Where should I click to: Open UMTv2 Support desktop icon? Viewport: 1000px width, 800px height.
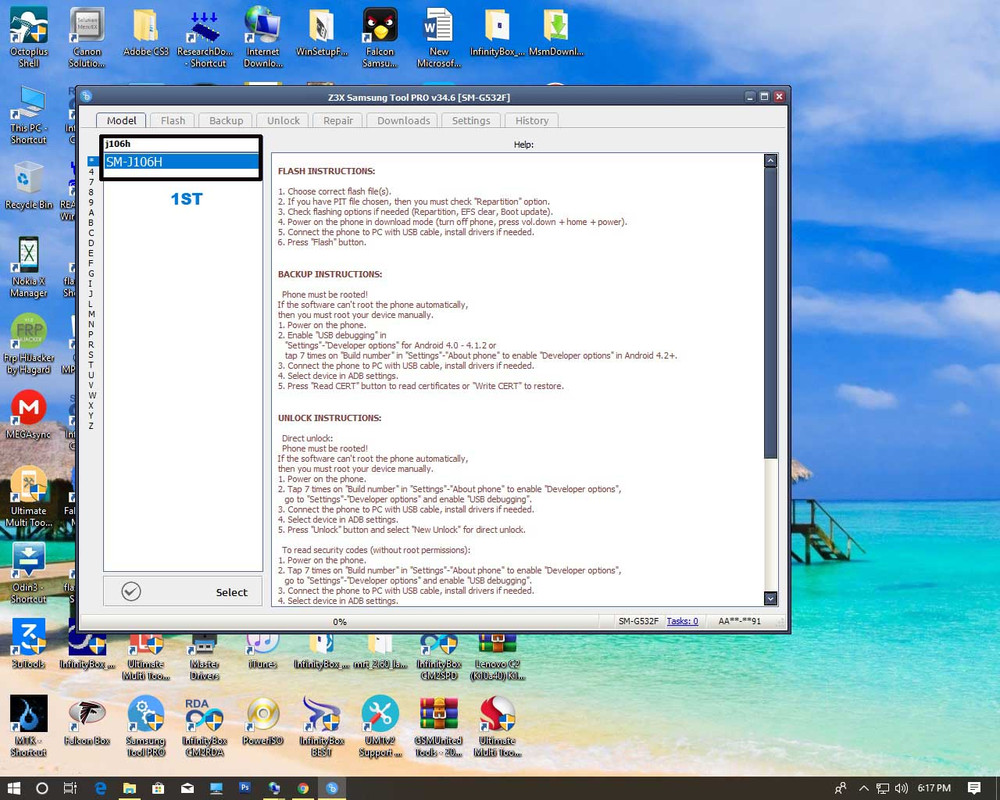coord(380,726)
